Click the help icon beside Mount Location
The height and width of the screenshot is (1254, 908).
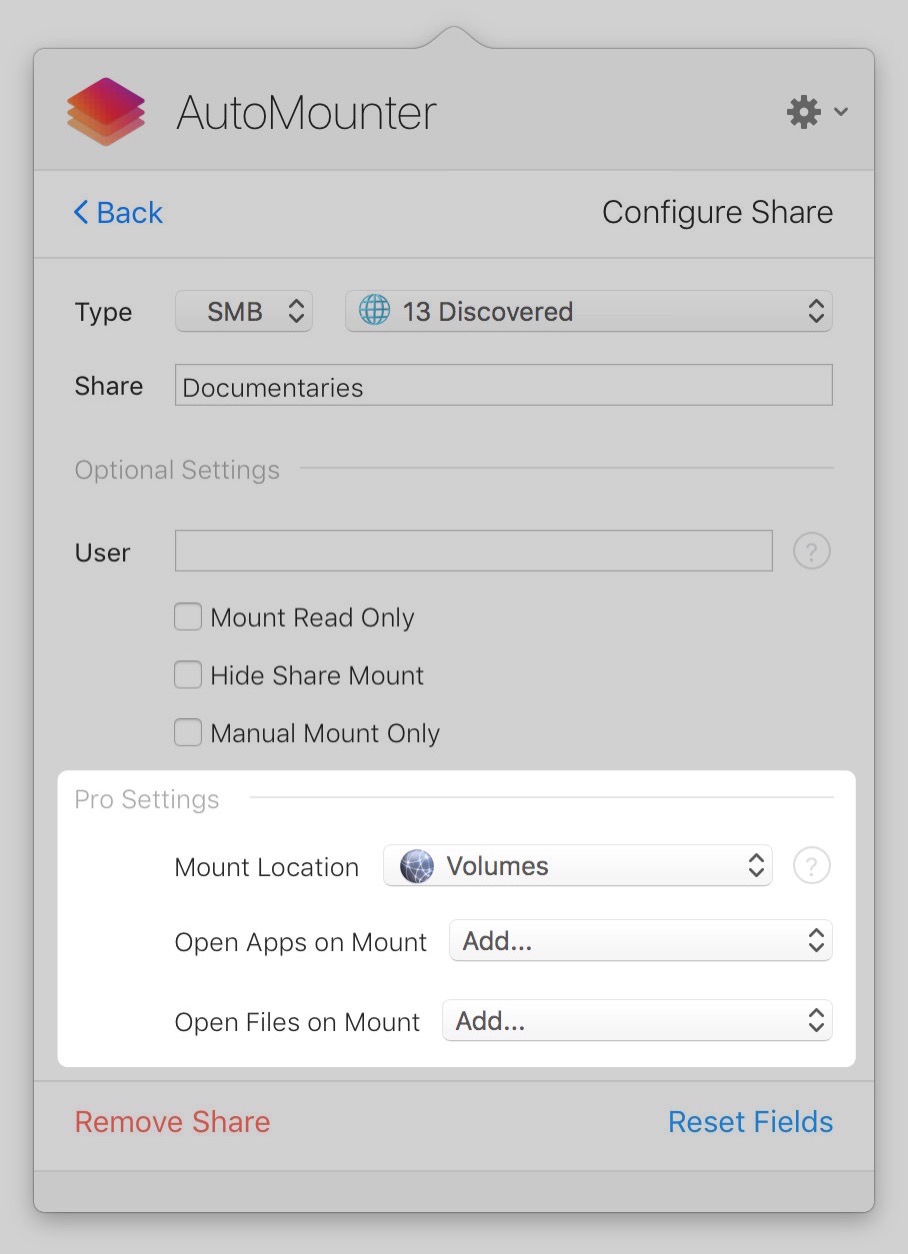click(x=811, y=866)
